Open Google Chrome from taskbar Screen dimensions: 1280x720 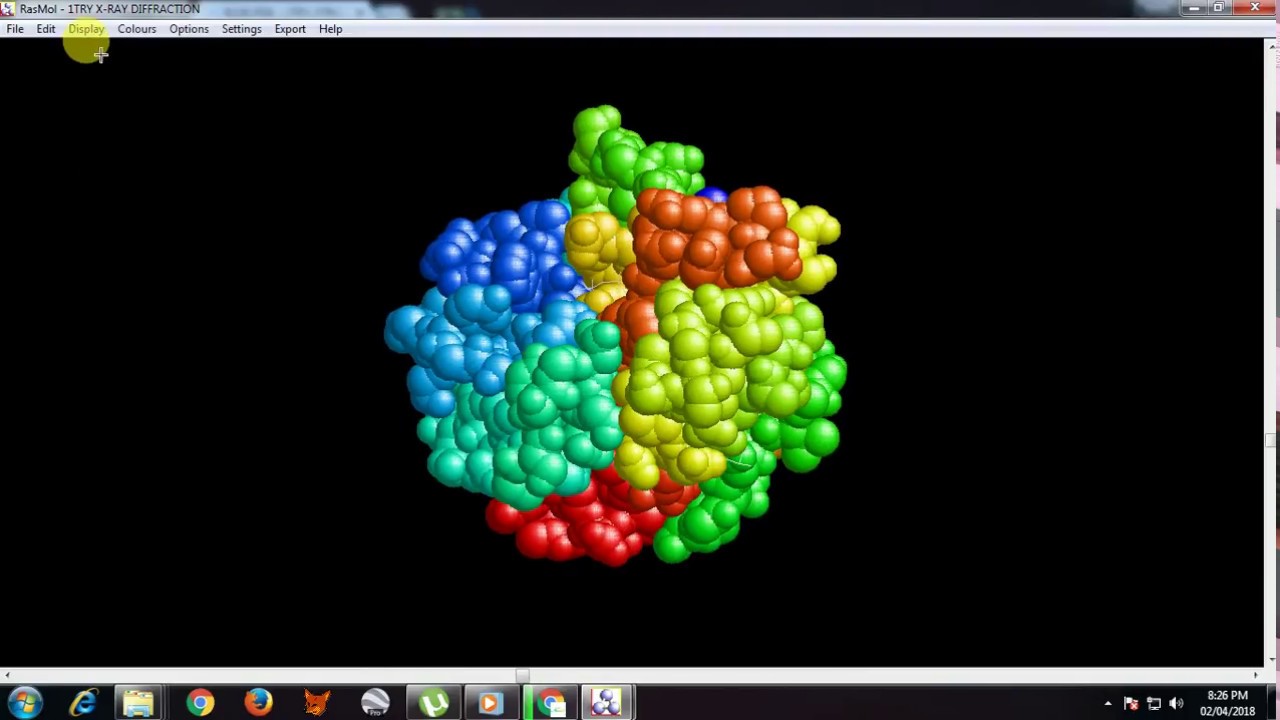tap(200, 702)
